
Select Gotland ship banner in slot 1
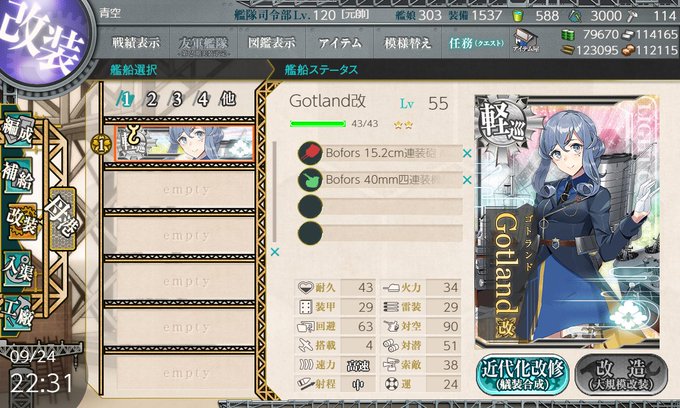click(184, 144)
